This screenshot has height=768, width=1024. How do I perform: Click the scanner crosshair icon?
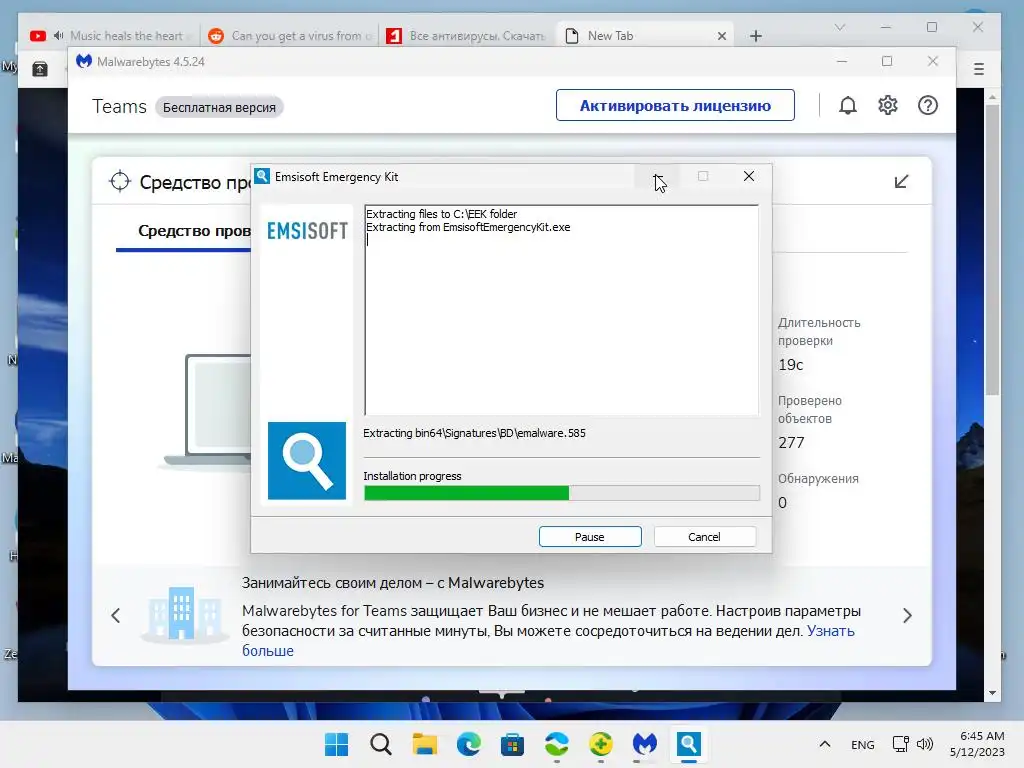[x=120, y=182]
